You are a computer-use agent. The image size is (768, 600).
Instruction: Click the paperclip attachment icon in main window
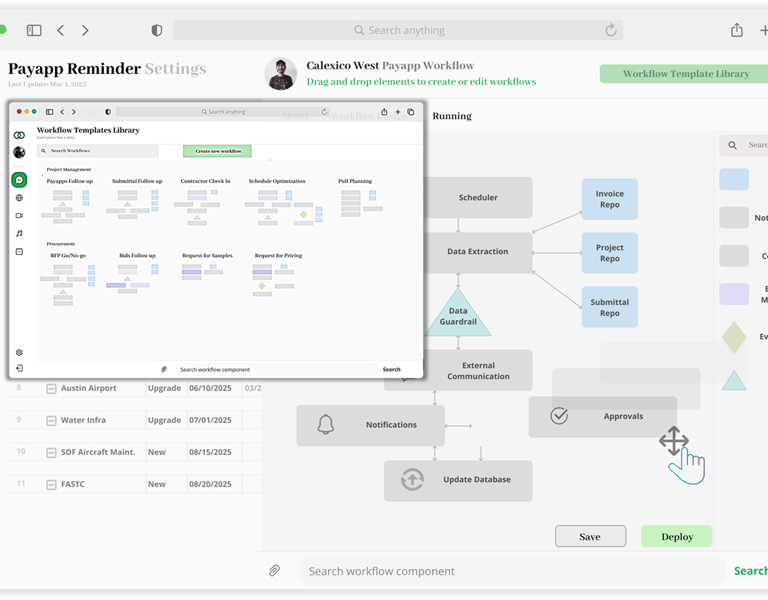[274, 570]
